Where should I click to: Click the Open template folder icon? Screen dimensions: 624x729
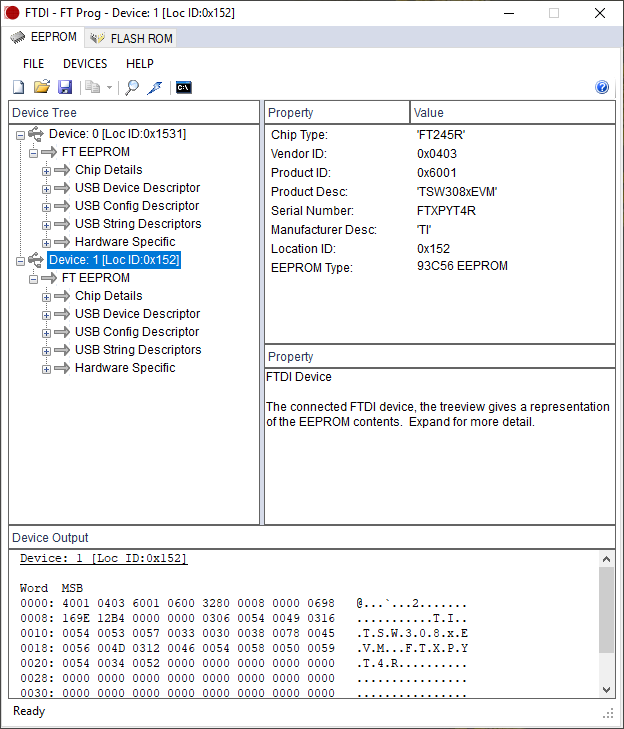42,87
